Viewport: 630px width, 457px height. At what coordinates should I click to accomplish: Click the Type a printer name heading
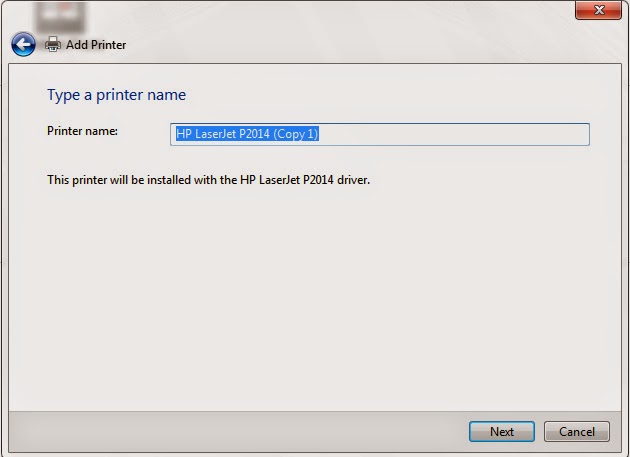point(117,95)
